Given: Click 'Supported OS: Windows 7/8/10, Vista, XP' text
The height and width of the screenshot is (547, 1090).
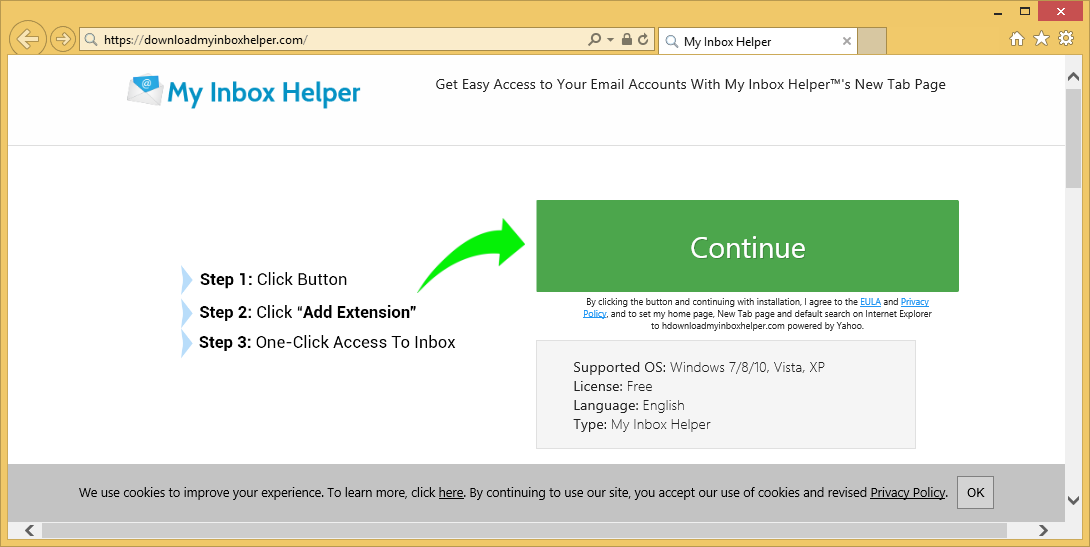Looking at the screenshot, I should click(699, 367).
